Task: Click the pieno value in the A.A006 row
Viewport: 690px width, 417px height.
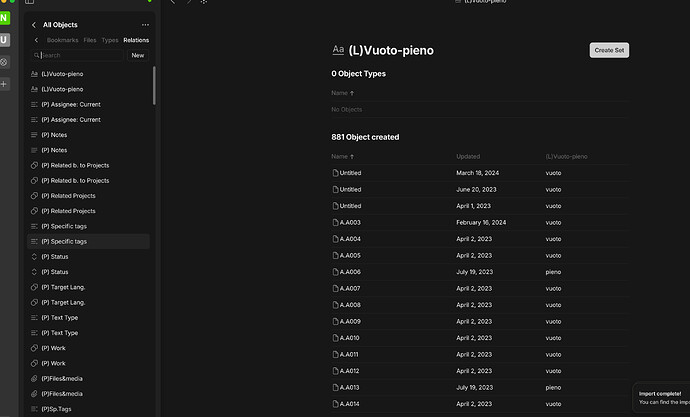Action: pyautogui.click(x=553, y=272)
